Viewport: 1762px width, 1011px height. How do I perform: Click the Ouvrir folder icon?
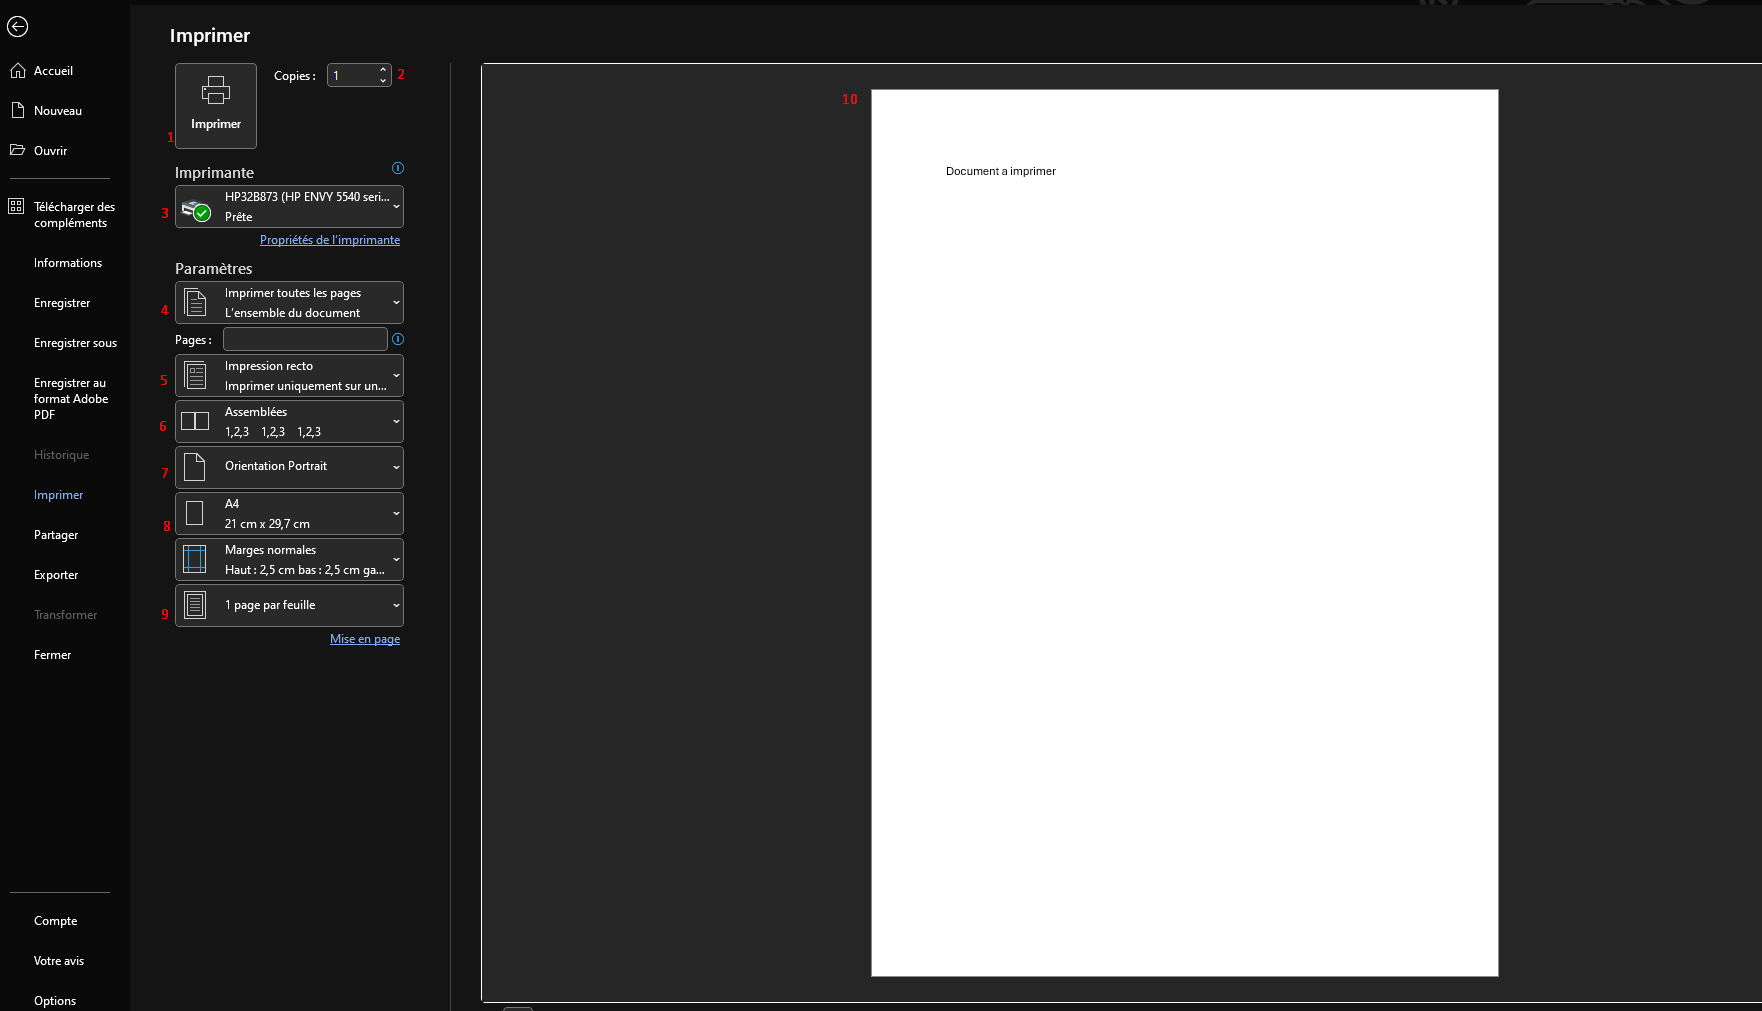coord(17,150)
